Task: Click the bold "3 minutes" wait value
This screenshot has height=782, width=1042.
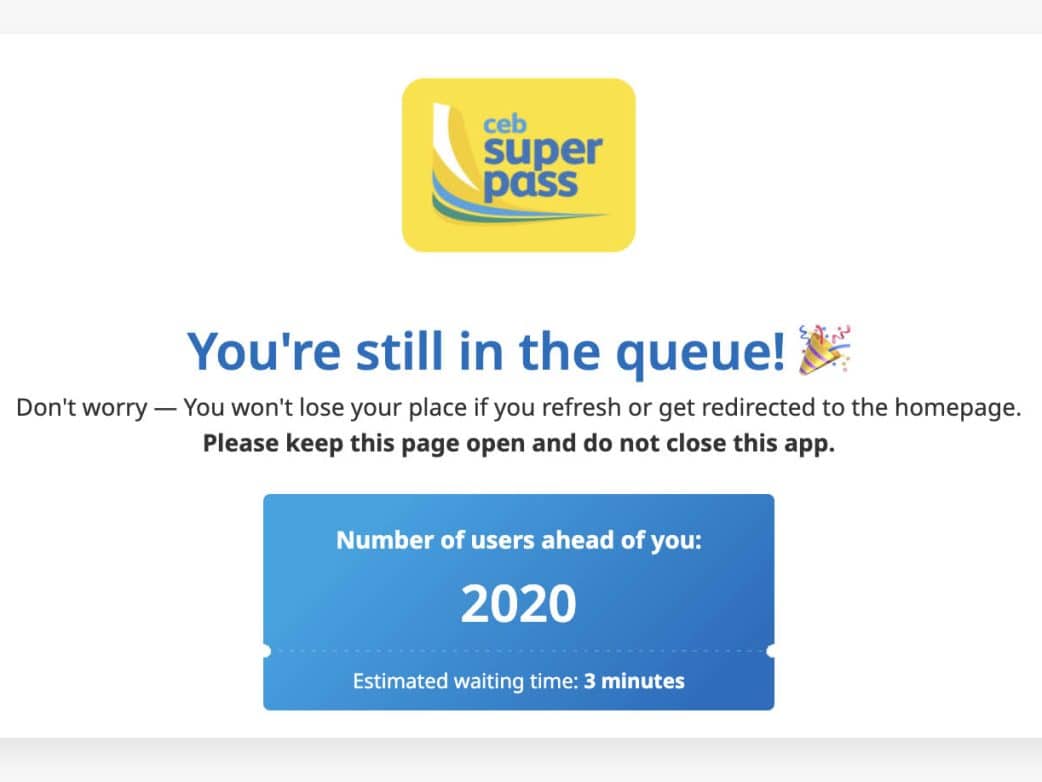Action: tap(635, 682)
